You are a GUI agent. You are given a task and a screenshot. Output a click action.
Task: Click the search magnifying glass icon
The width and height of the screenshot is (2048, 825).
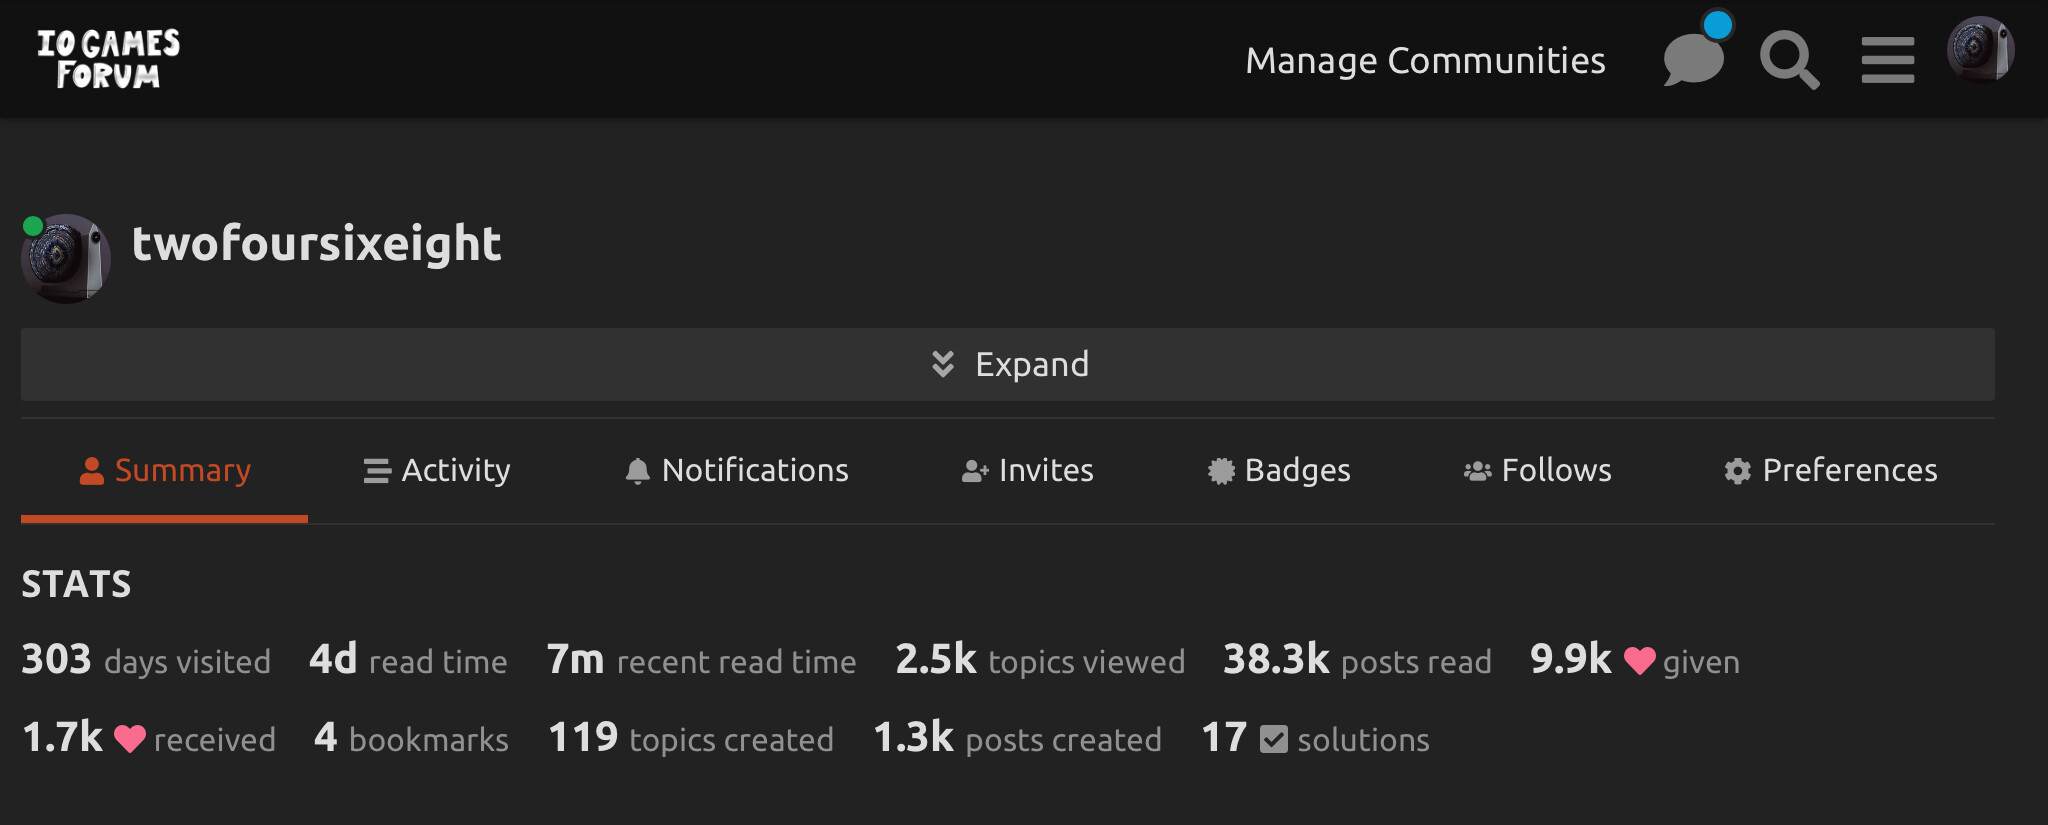(1788, 60)
